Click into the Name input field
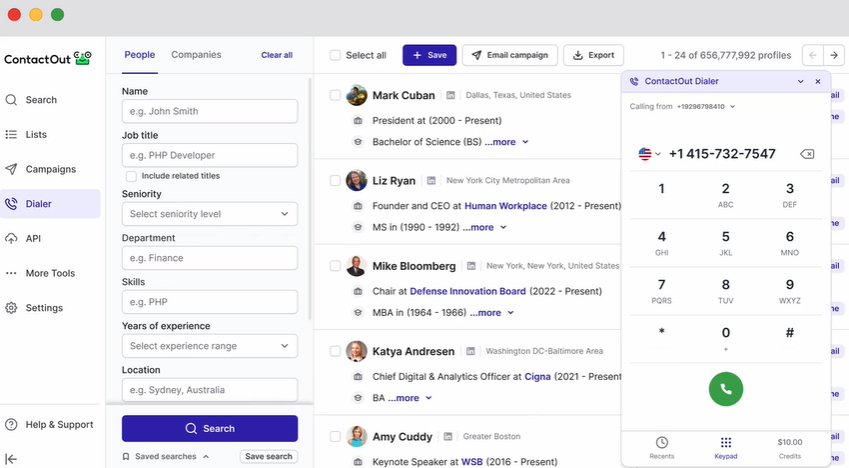This screenshot has width=849, height=468. point(210,111)
